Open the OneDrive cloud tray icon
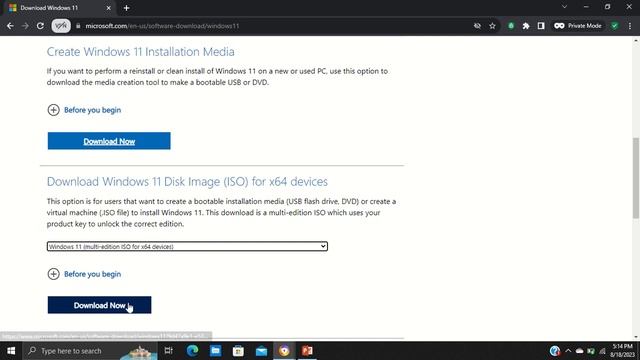The width and height of the screenshot is (640, 360). 579,351
